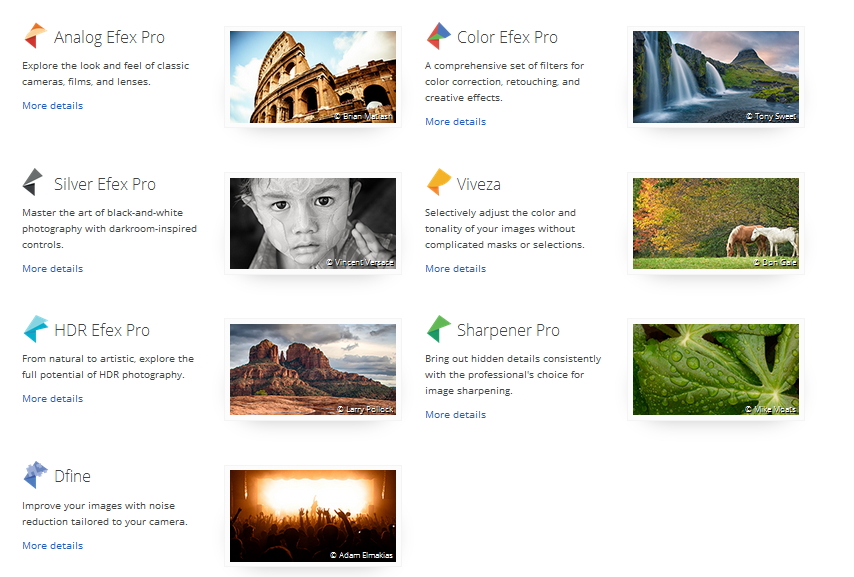
Task: Open the waterfall landscape thumbnail
Action: click(x=716, y=77)
